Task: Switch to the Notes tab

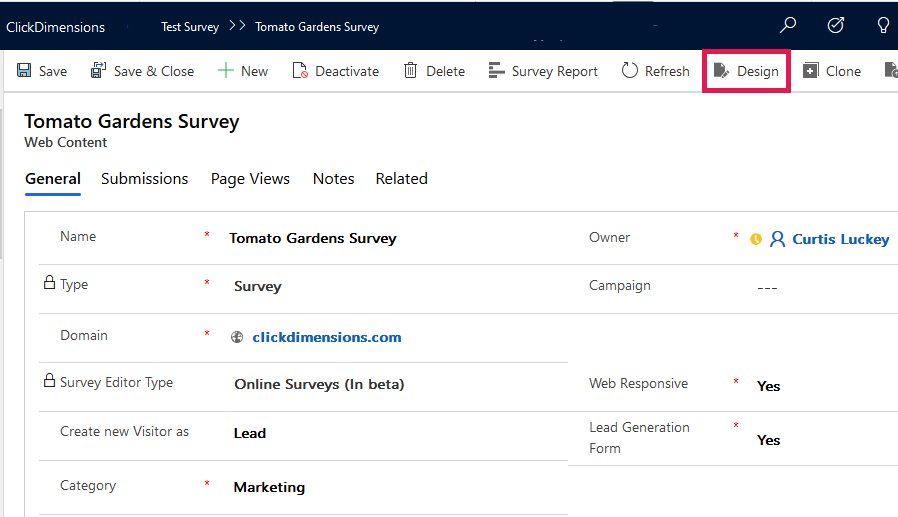Action: click(x=333, y=179)
